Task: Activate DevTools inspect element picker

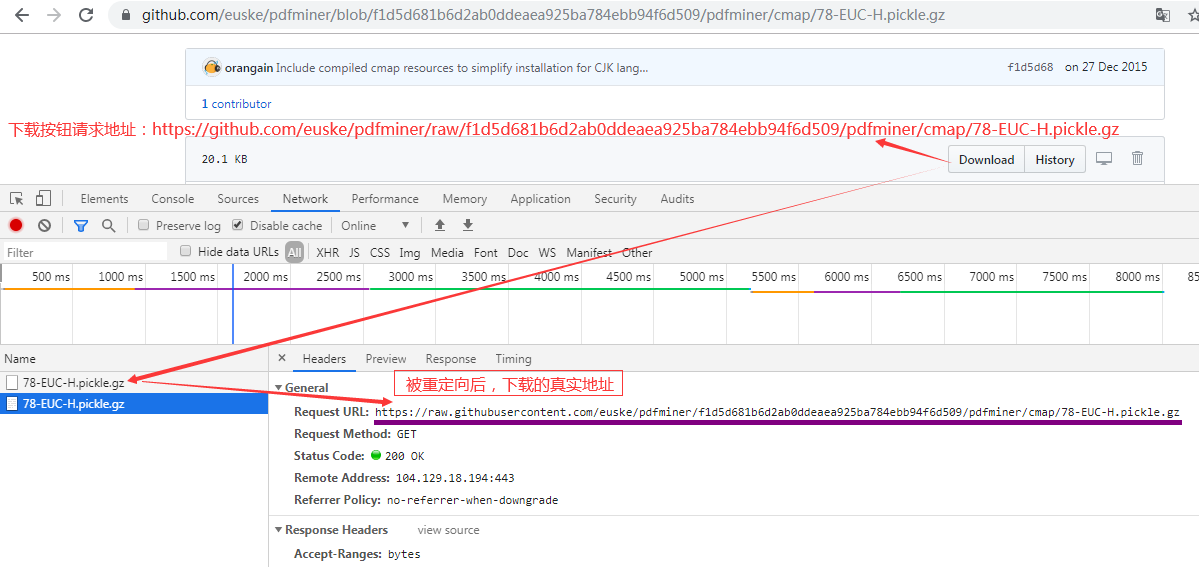Action: pyautogui.click(x=17, y=199)
